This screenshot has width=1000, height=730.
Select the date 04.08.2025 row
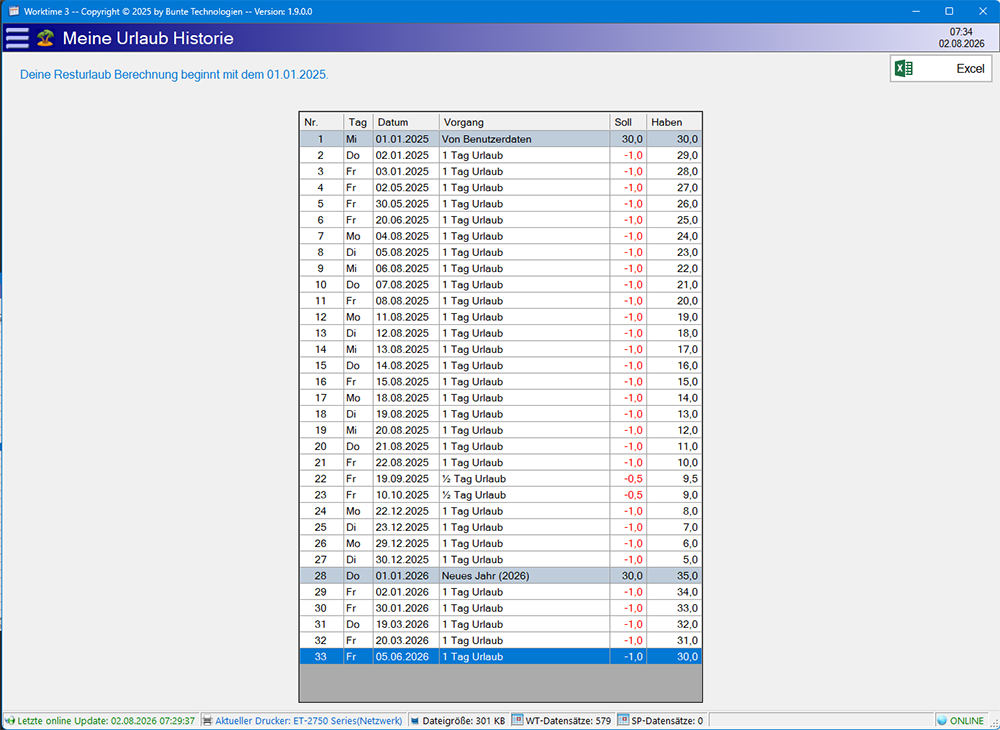pyautogui.click(x=501, y=236)
